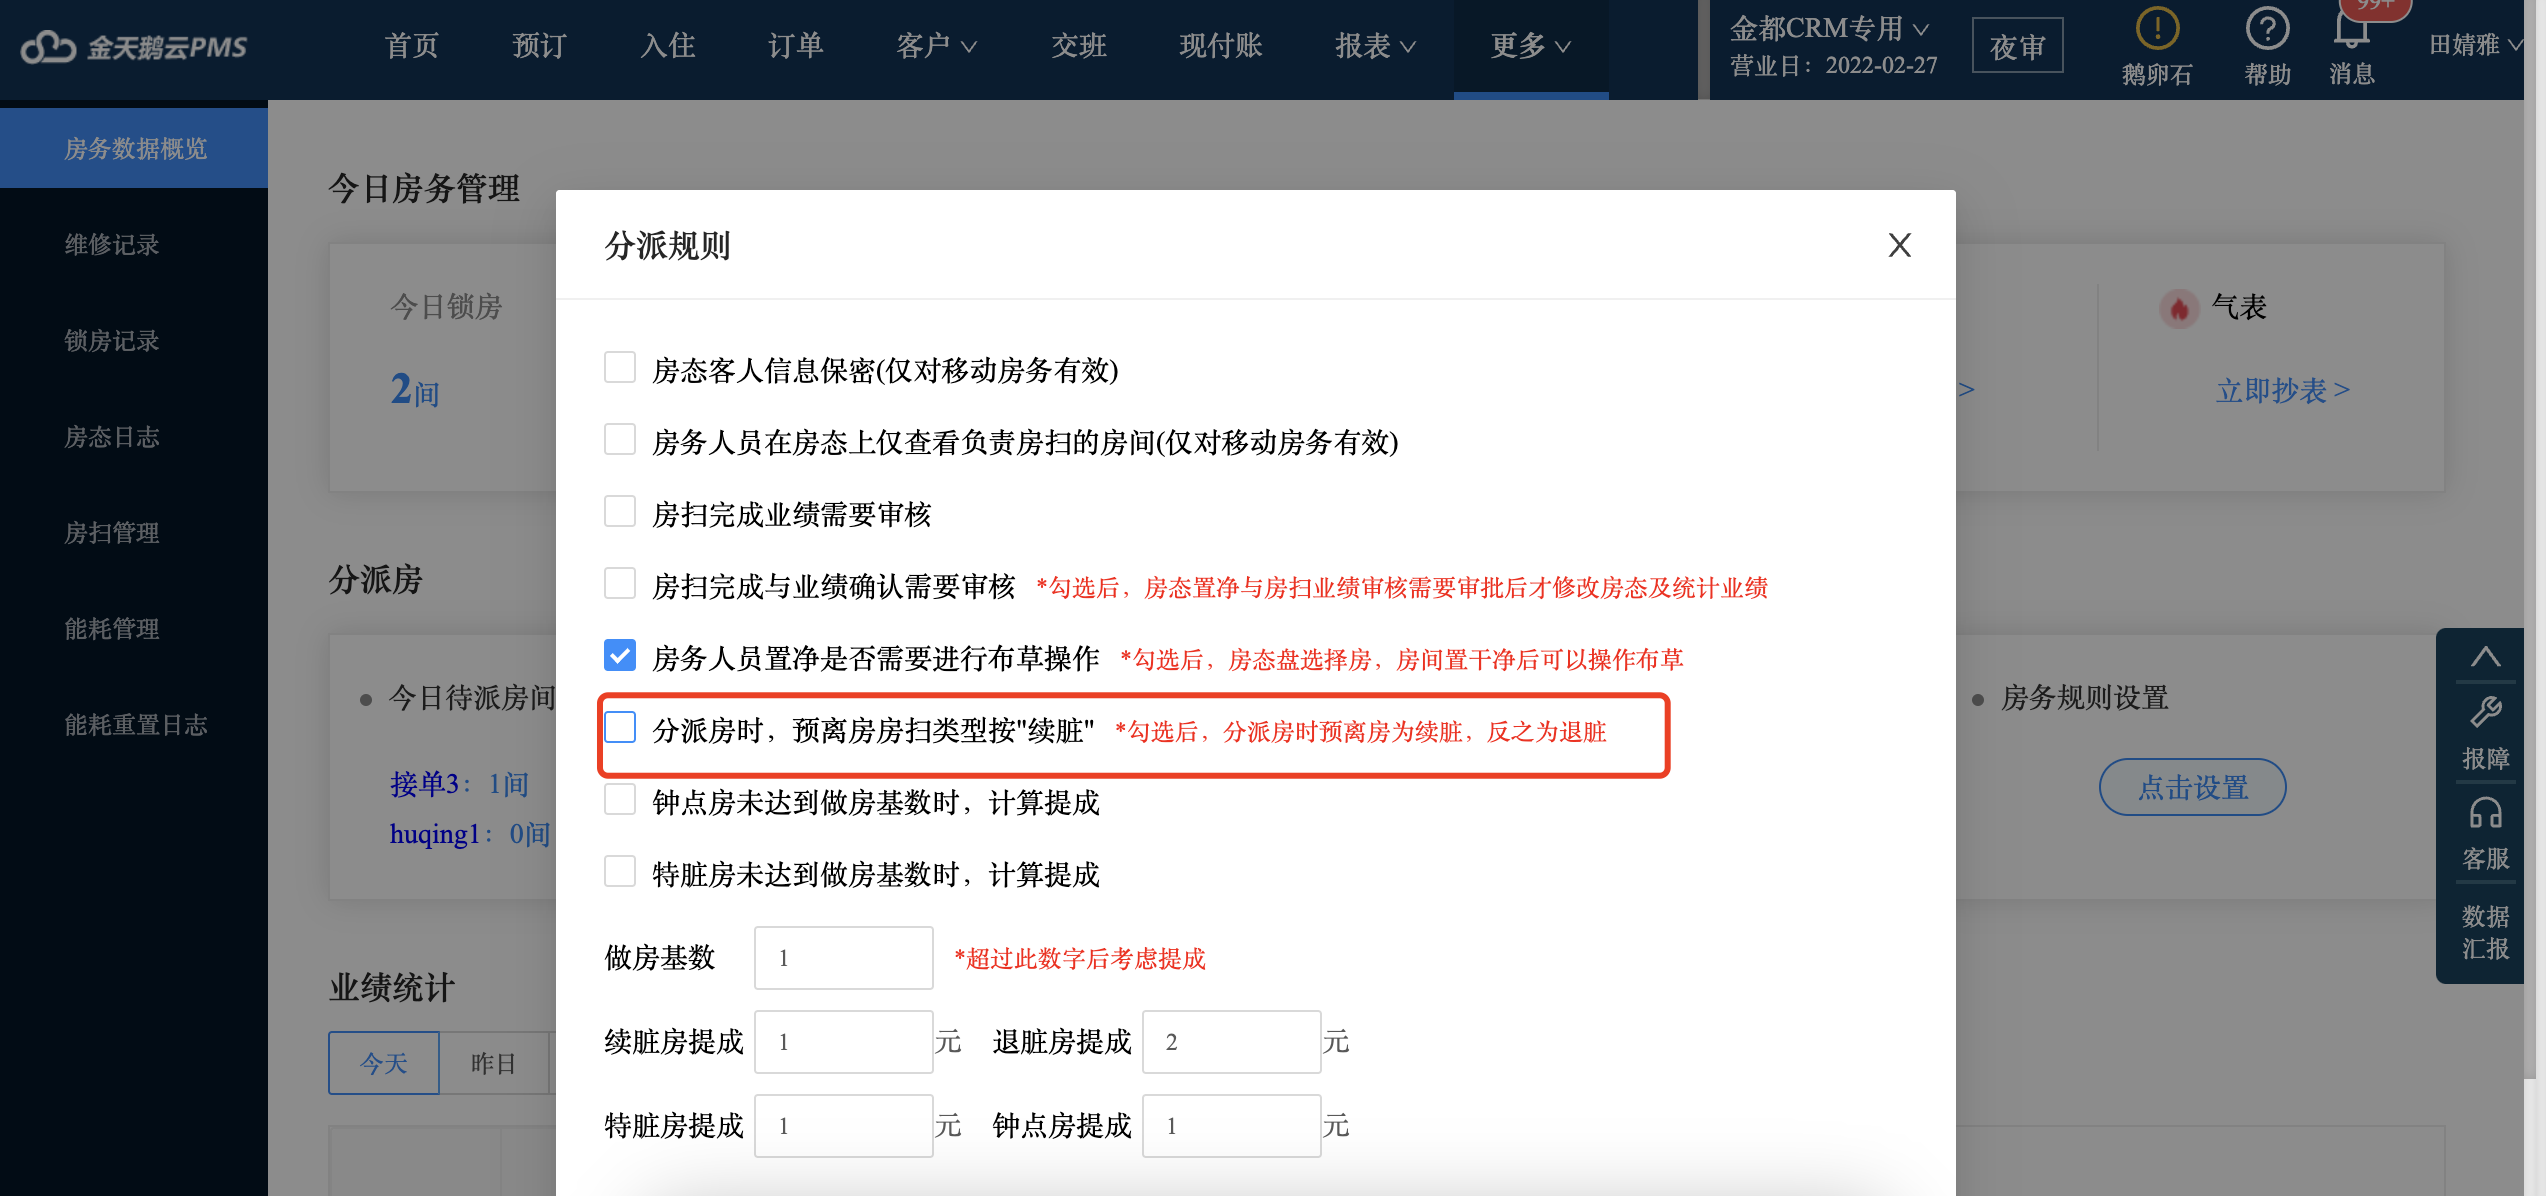Click the huqing1: 0间 link
Screen dimensions: 2546x1196
pyautogui.click(x=470, y=833)
